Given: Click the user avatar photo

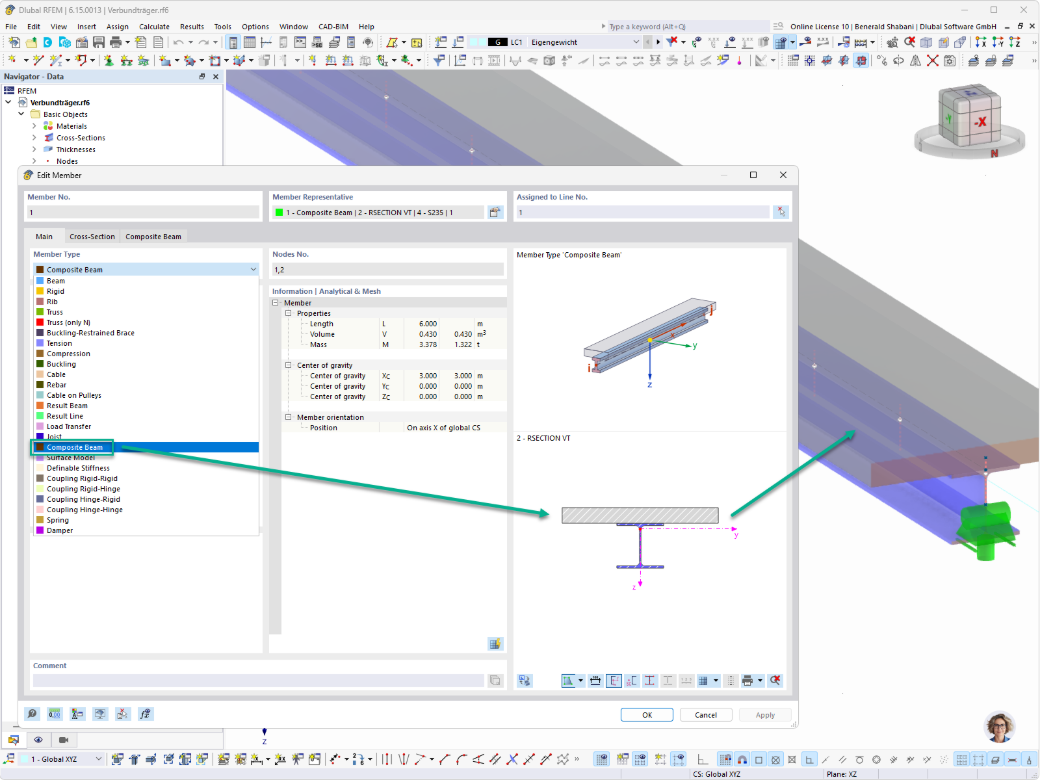Looking at the screenshot, I should pyautogui.click(x=1000, y=728).
